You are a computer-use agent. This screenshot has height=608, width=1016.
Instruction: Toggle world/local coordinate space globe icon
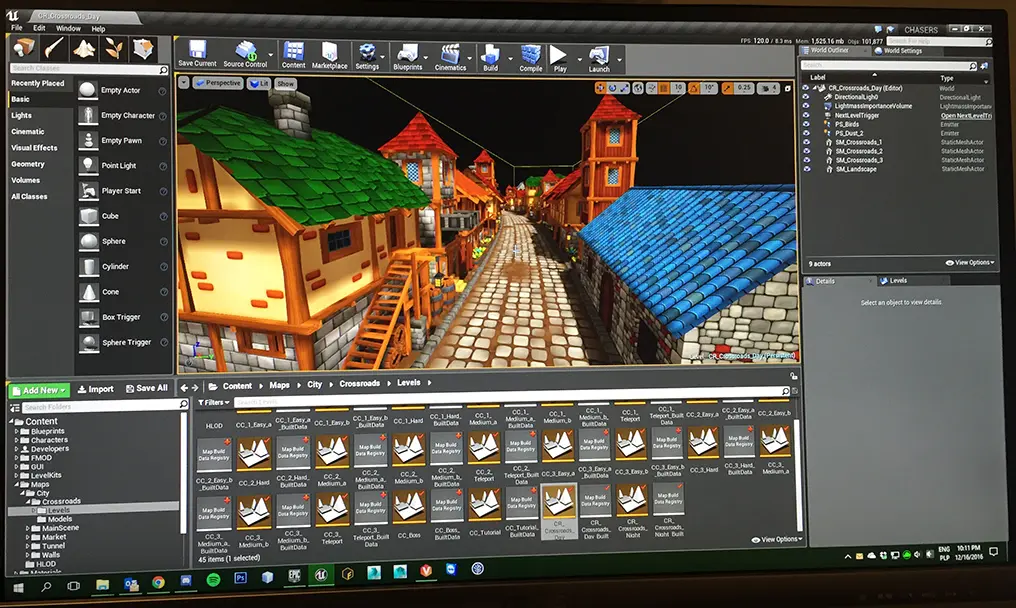pyautogui.click(x=638, y=88)
